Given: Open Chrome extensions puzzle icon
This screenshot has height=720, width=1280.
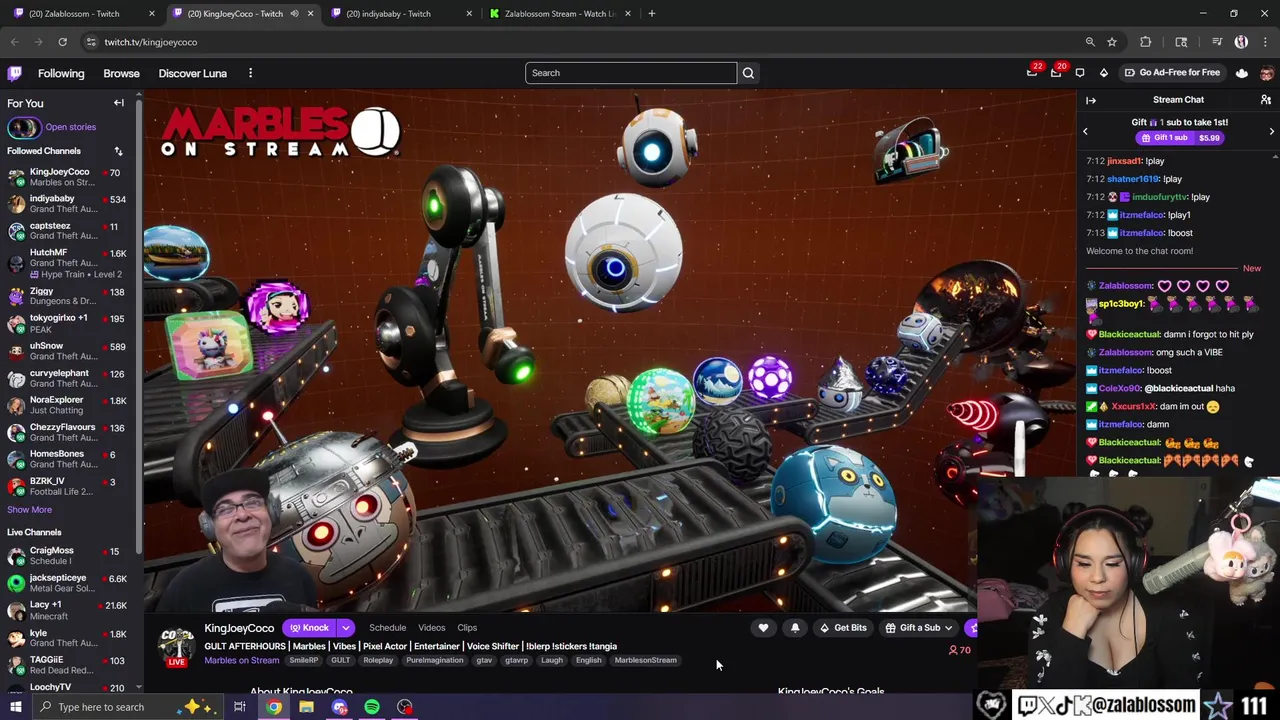Looking at the screenshot, I should [1146, 42].
